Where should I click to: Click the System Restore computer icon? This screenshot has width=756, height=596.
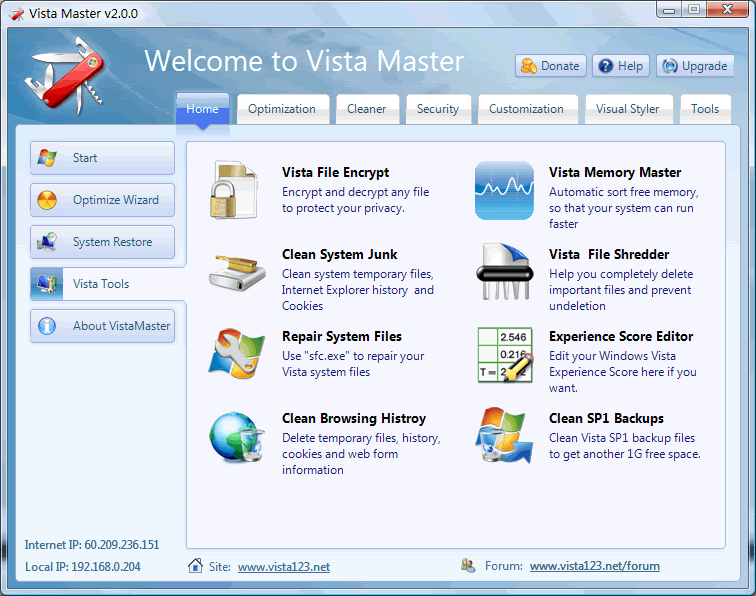(x=47, y=242)
